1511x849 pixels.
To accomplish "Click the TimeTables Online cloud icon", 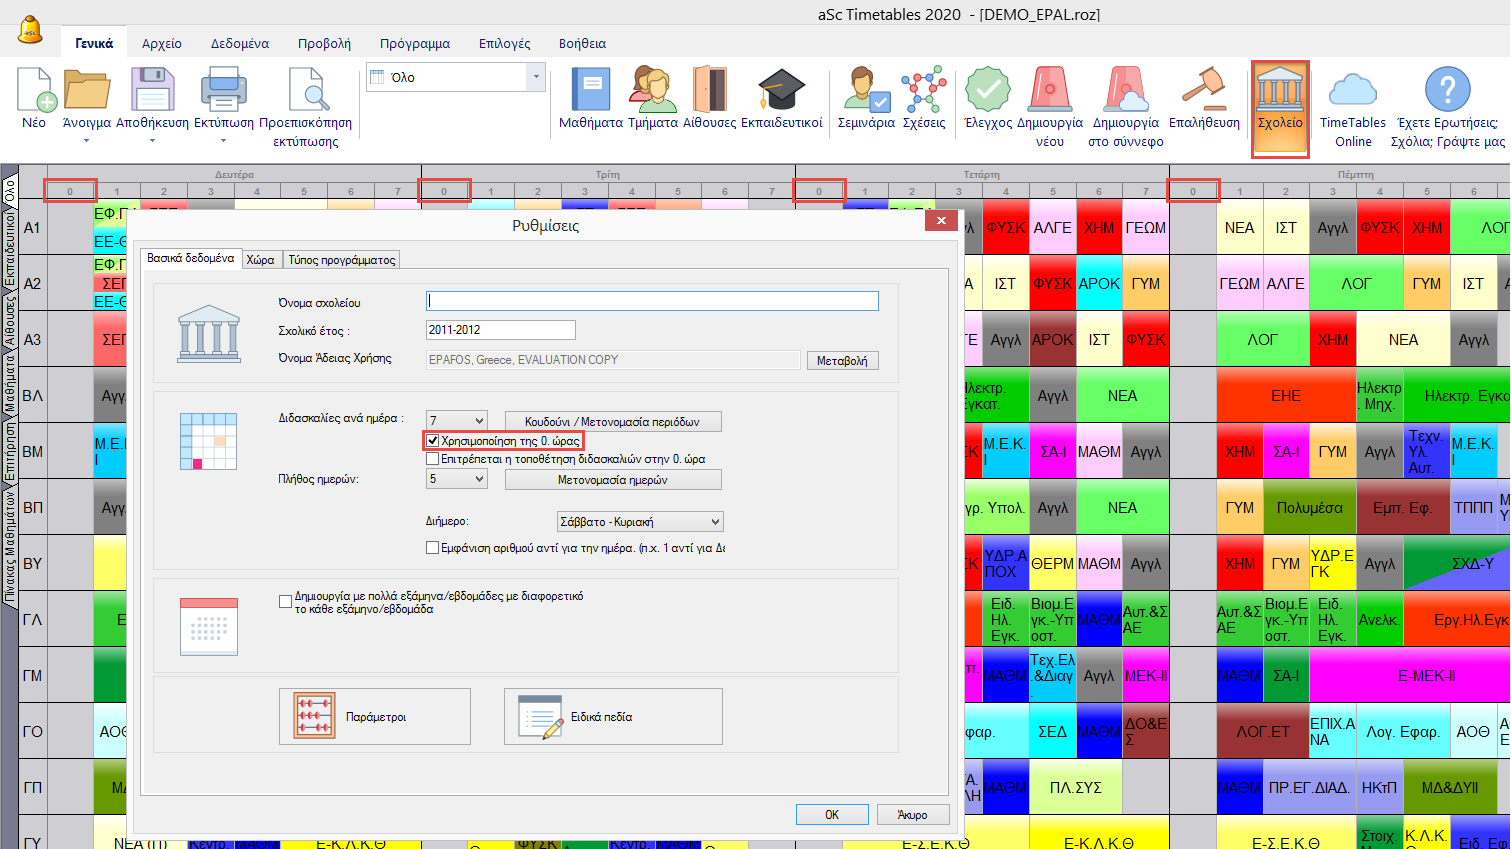I will point(1352,90).
